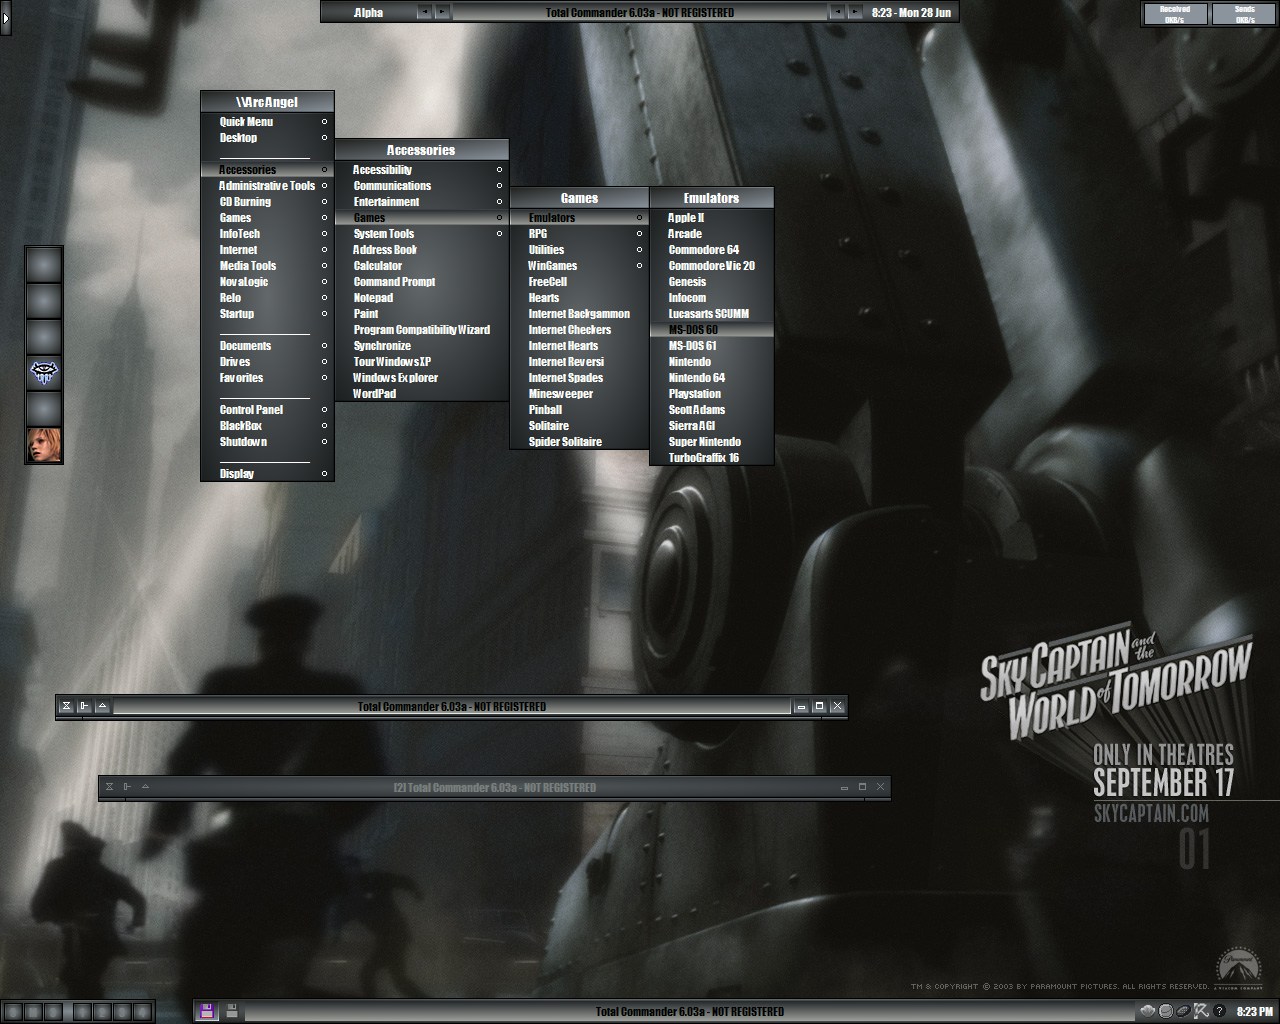
Task: Open TurboGrafix 16 emulator entry
Action: coord(711,458)
